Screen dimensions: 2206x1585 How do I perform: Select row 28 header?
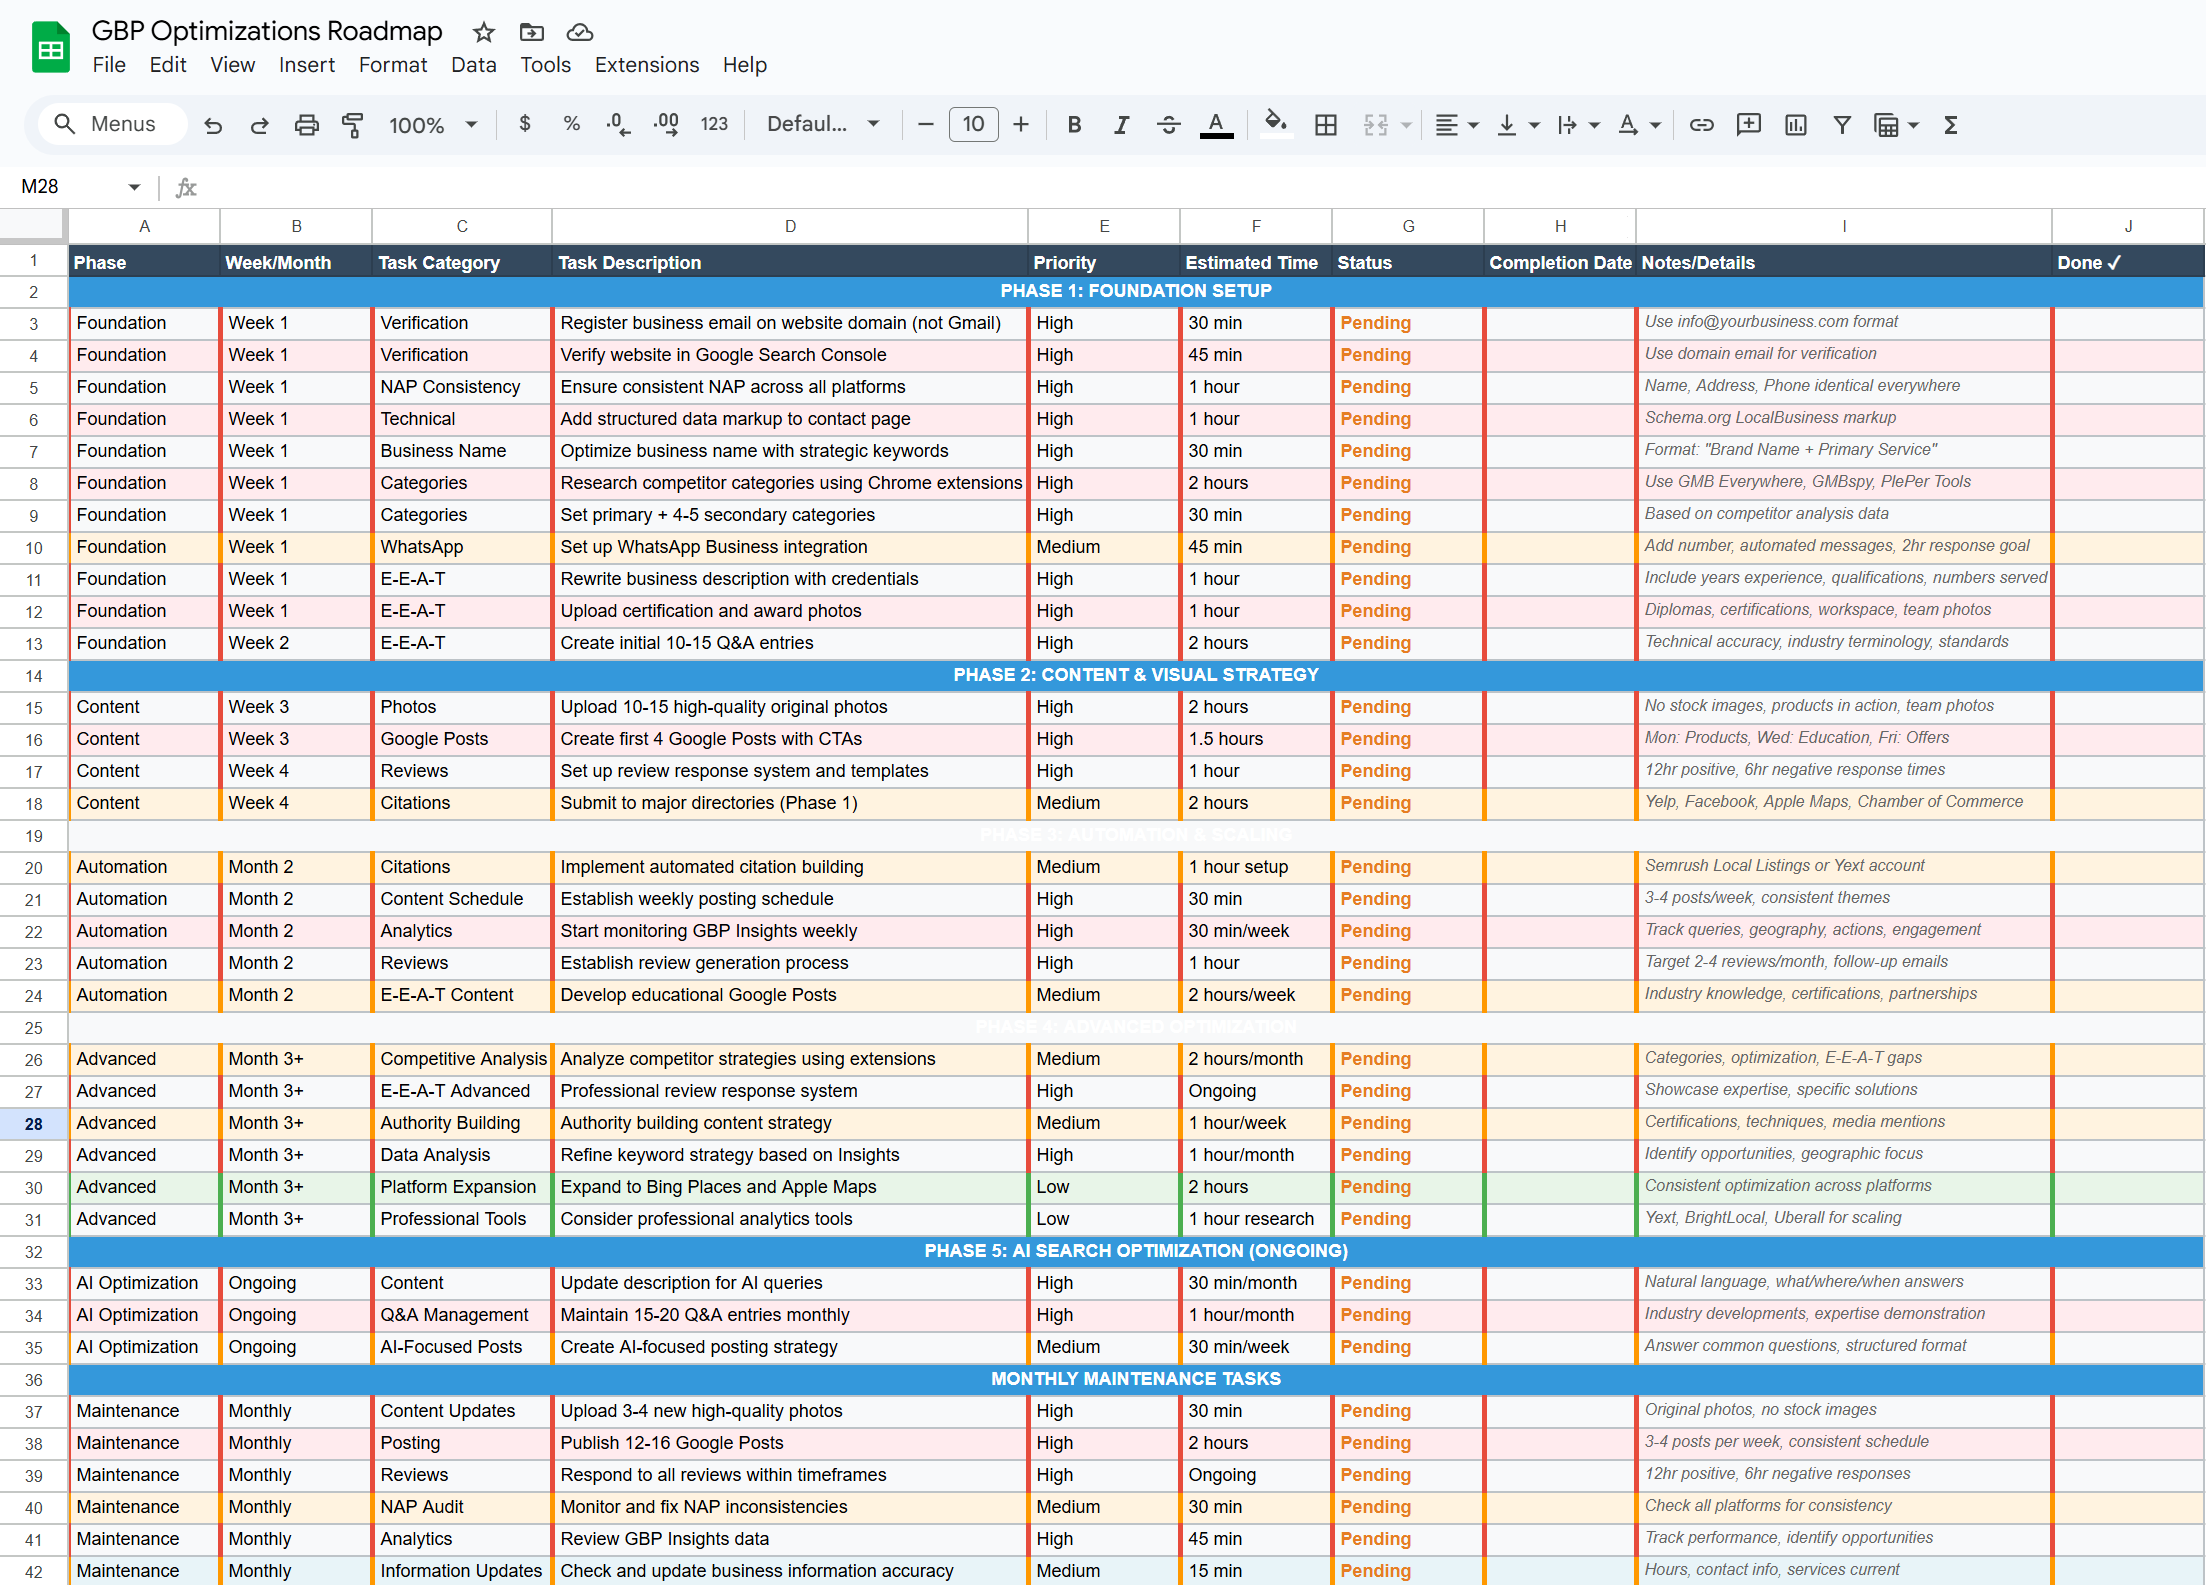point(34,1124)
